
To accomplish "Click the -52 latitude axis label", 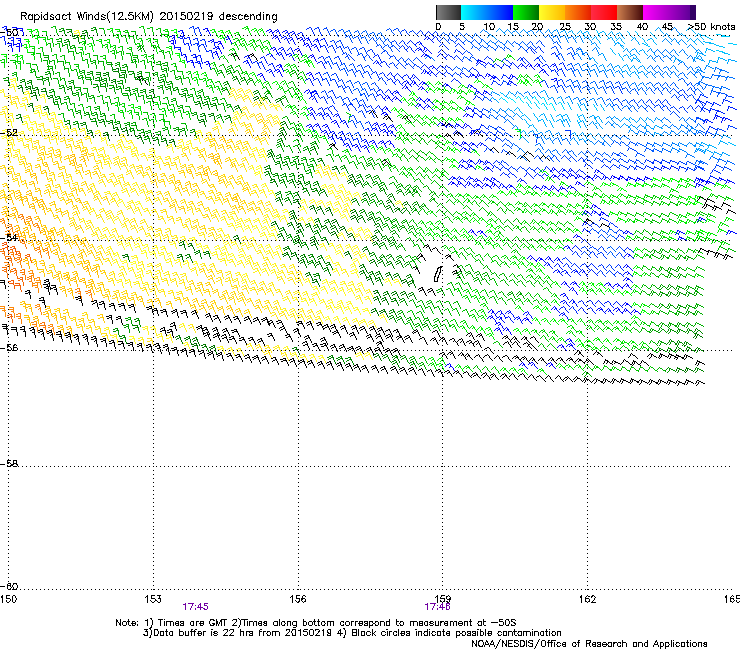I will coord(9,133).
